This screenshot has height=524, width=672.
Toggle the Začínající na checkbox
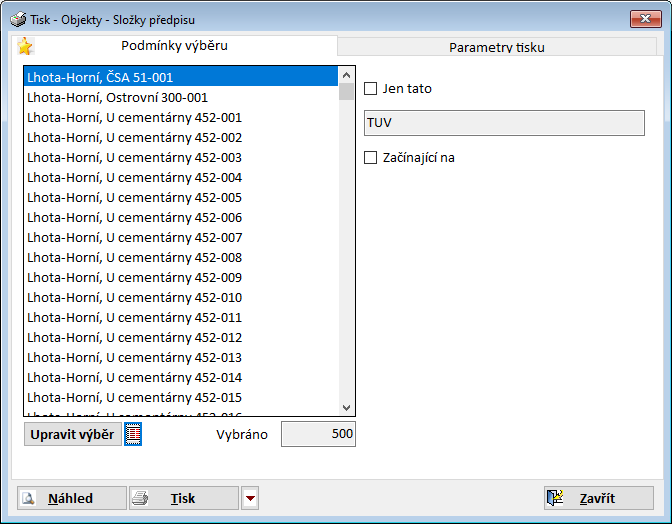click(371, 157)
